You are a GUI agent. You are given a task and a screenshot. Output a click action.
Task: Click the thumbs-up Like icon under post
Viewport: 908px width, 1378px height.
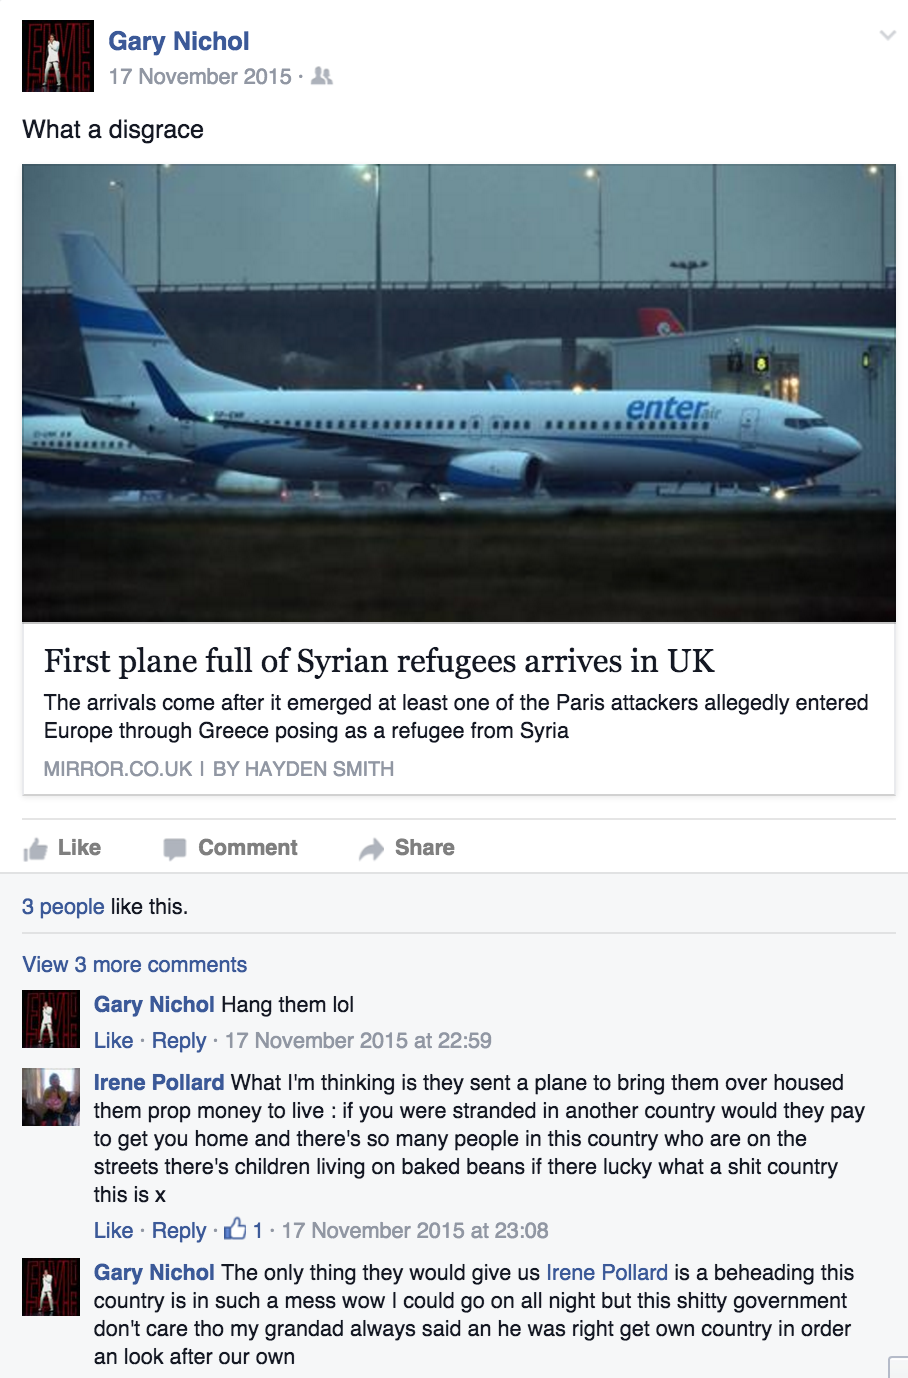point(36,849)
